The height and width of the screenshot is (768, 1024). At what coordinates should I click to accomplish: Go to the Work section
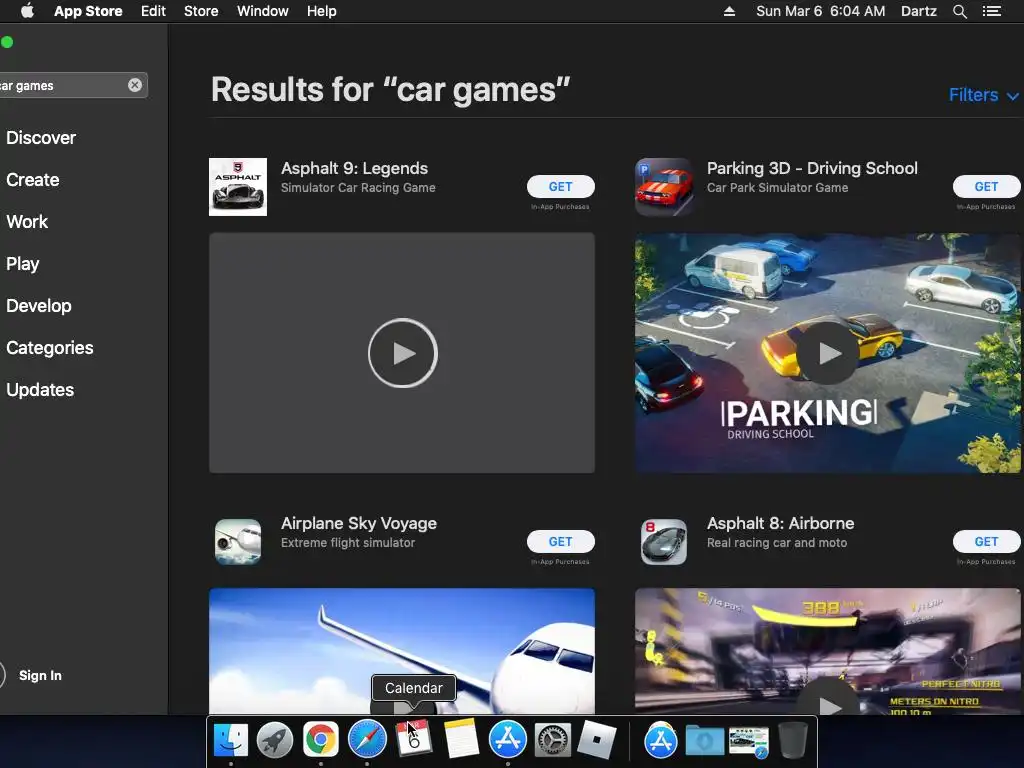pos(27,222)
